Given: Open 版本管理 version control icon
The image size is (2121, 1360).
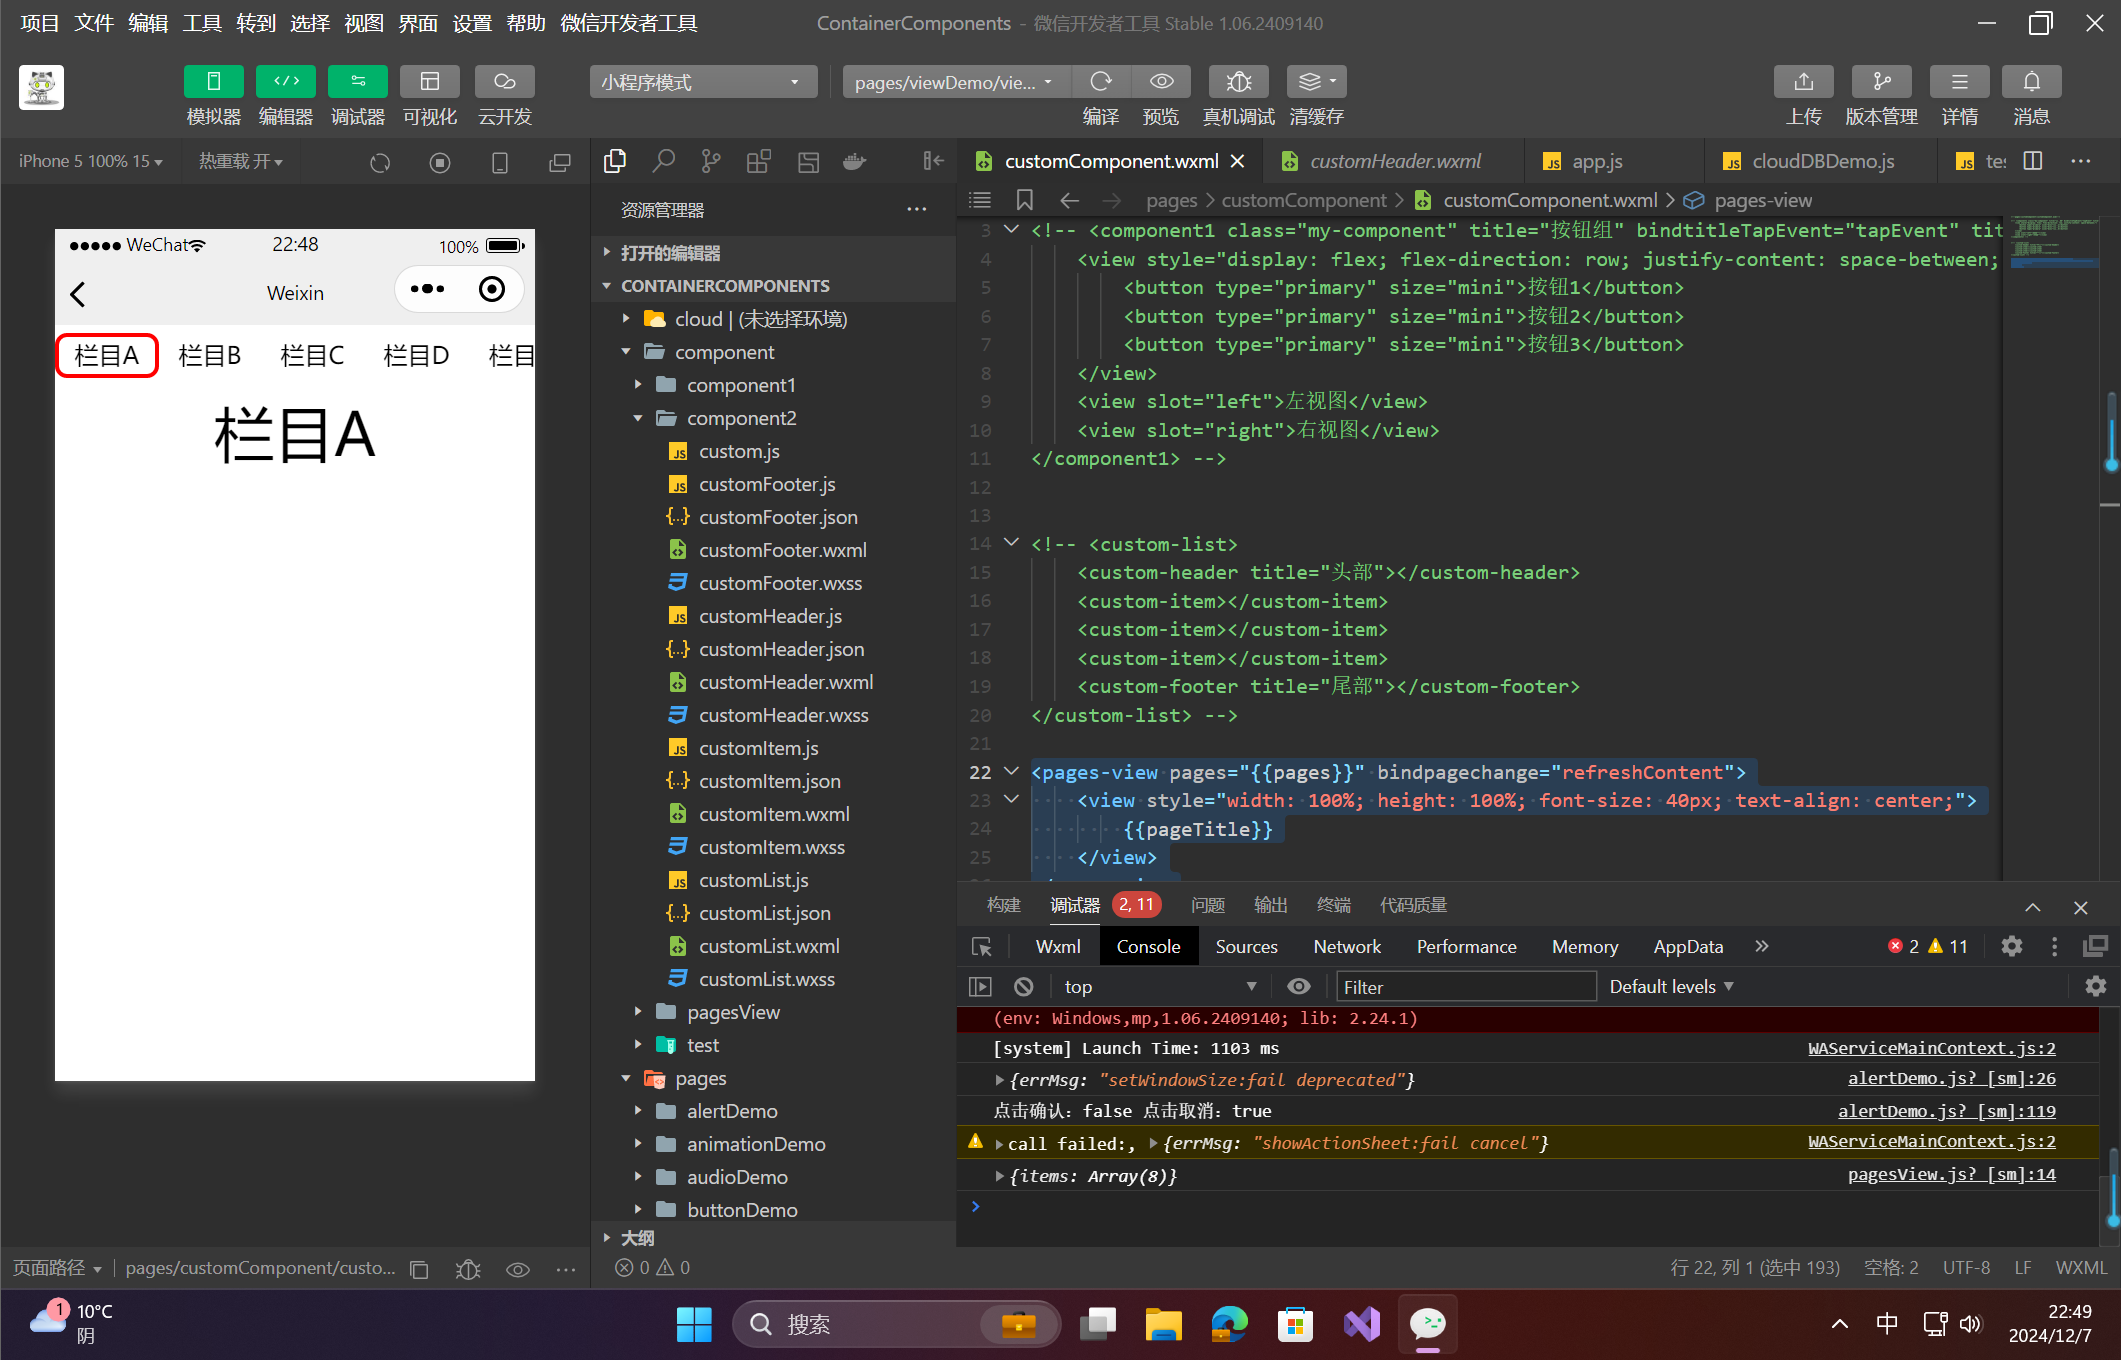Looking at the screenshot, I should pos(1881,82).
